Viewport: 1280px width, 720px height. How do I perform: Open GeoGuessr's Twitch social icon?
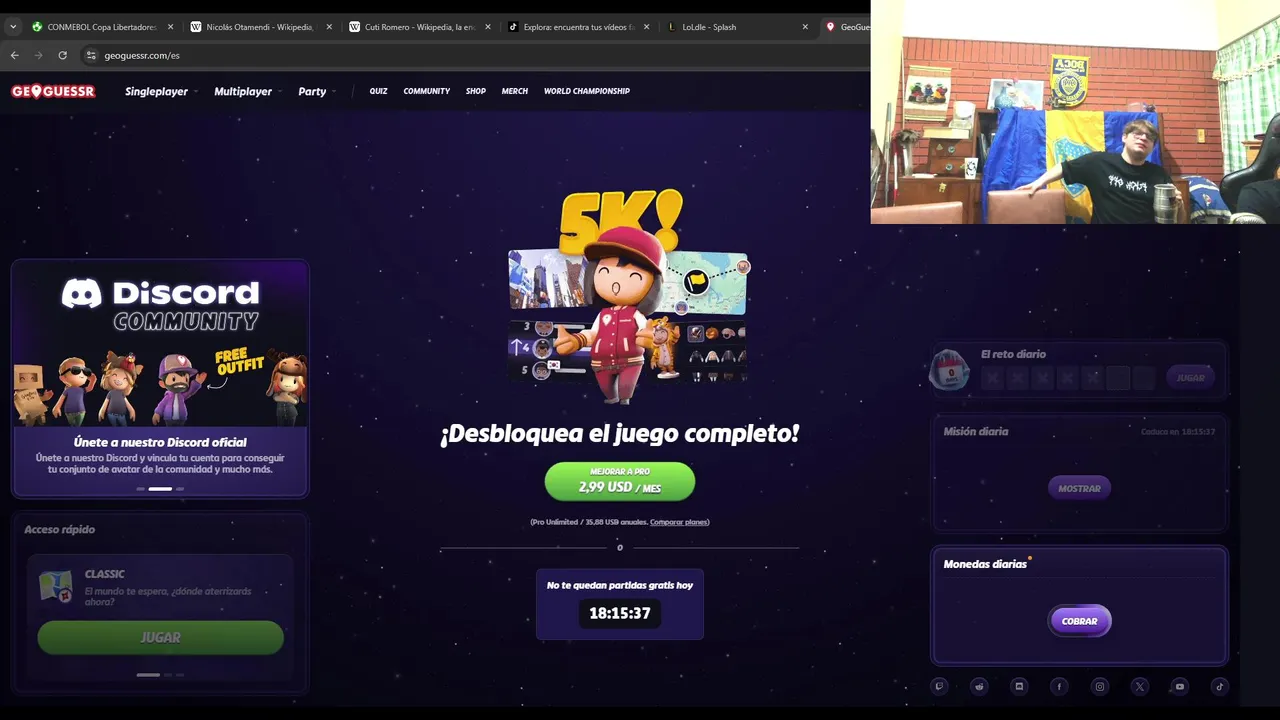tap(939, 686)
